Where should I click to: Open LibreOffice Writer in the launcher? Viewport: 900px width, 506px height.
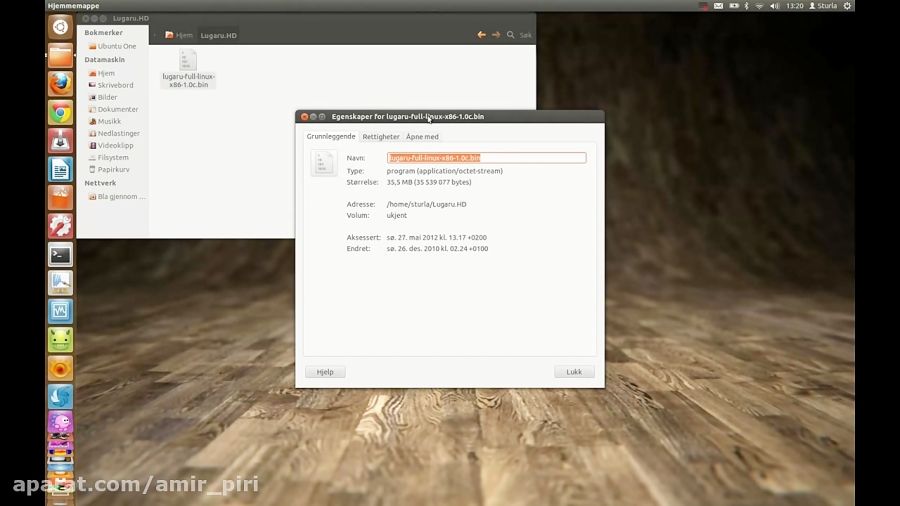coord(60,169)
